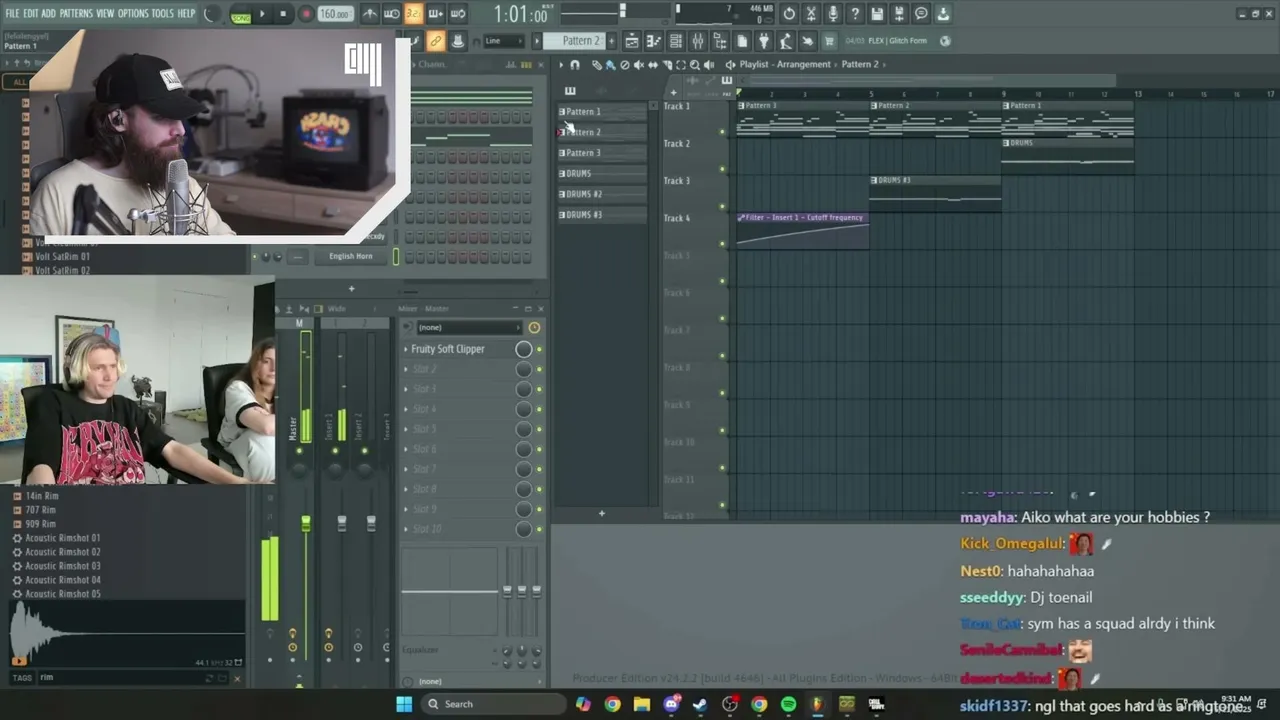Open the Playlist view icon

pyautogui.click(x=632, y=41)
